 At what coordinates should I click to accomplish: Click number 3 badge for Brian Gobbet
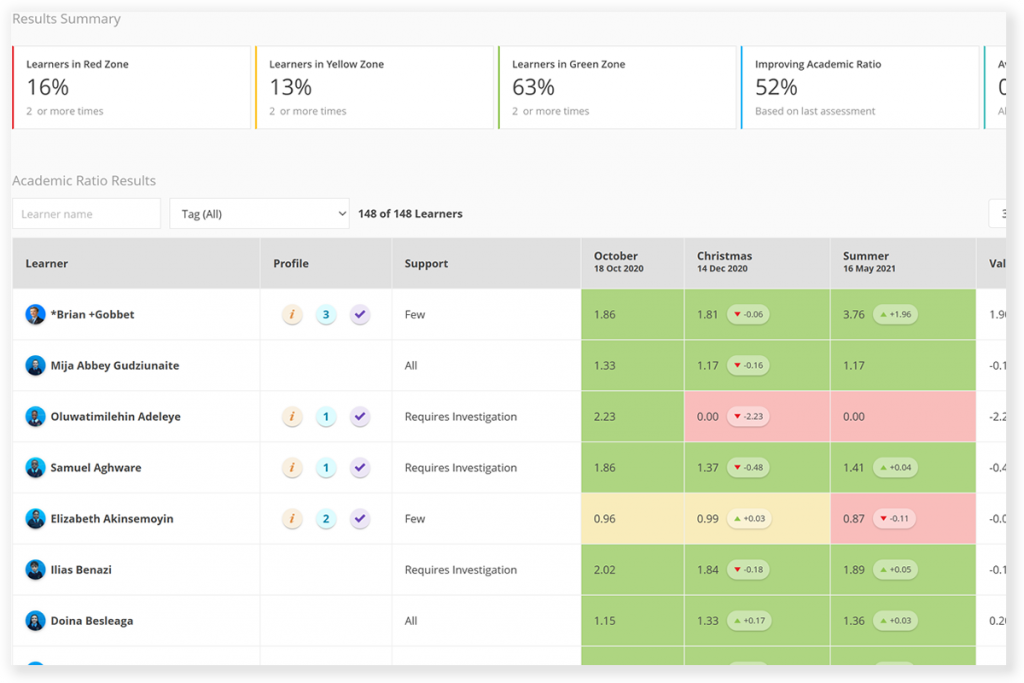point(326,315)
